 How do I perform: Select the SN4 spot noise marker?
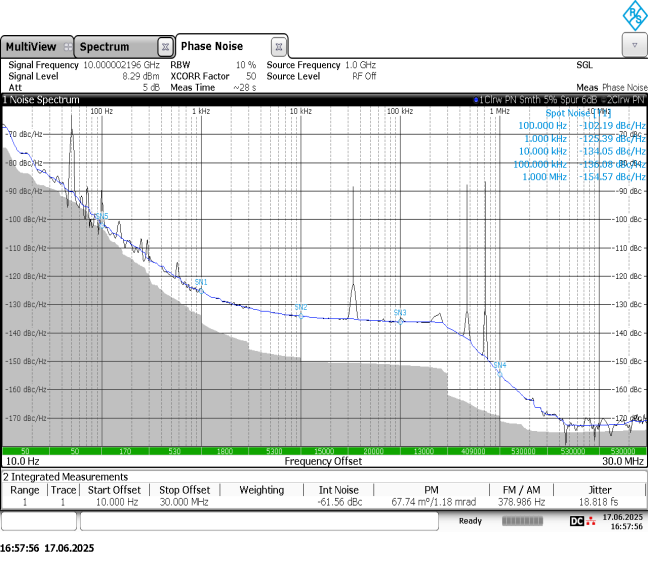click(x=498, y=366)
